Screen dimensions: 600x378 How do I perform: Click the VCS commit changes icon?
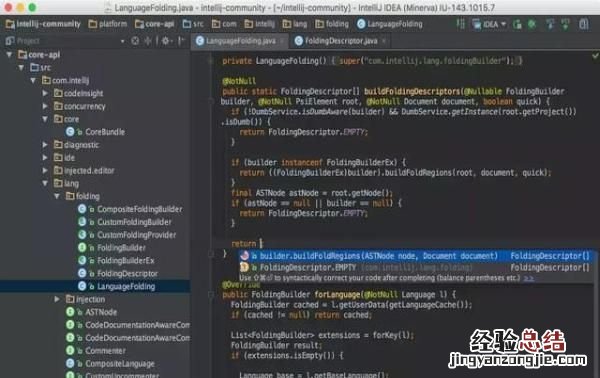coord(565,24)
